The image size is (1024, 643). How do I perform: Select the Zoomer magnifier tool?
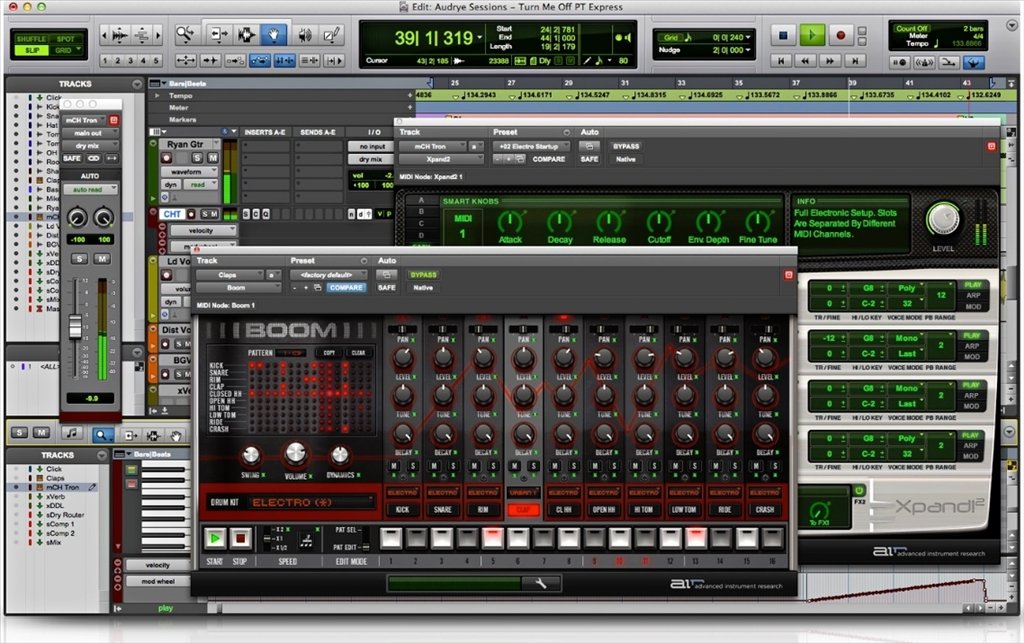click(x=185, y=33)
